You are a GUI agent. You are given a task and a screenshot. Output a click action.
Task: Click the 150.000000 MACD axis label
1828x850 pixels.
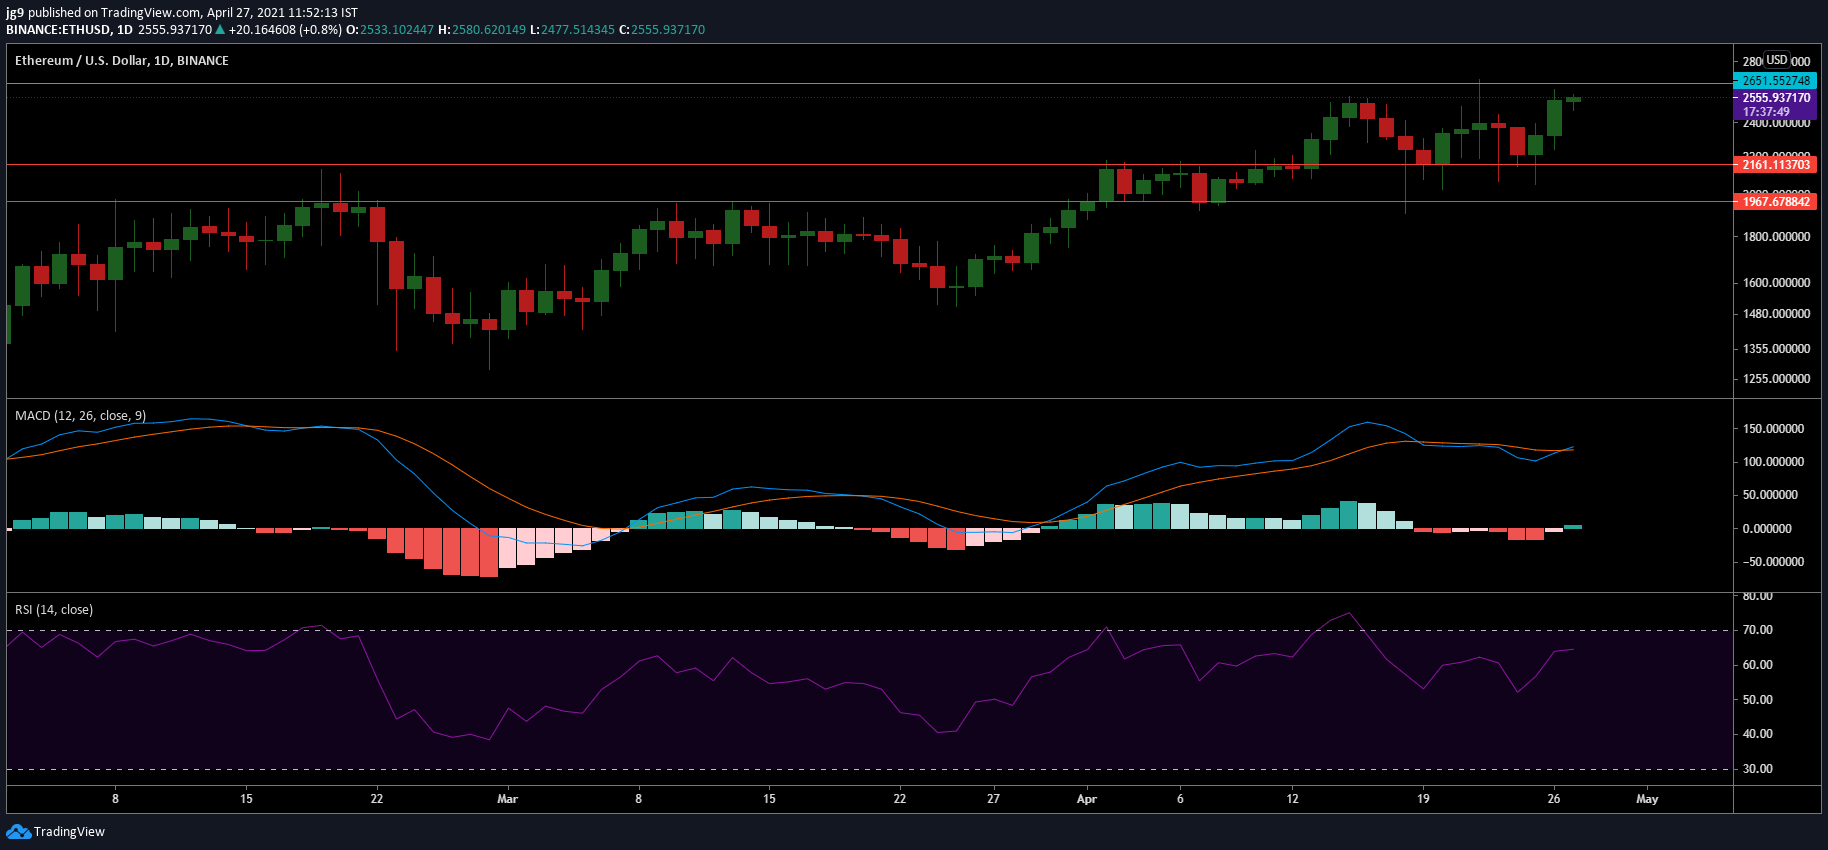coord(1773,429)
